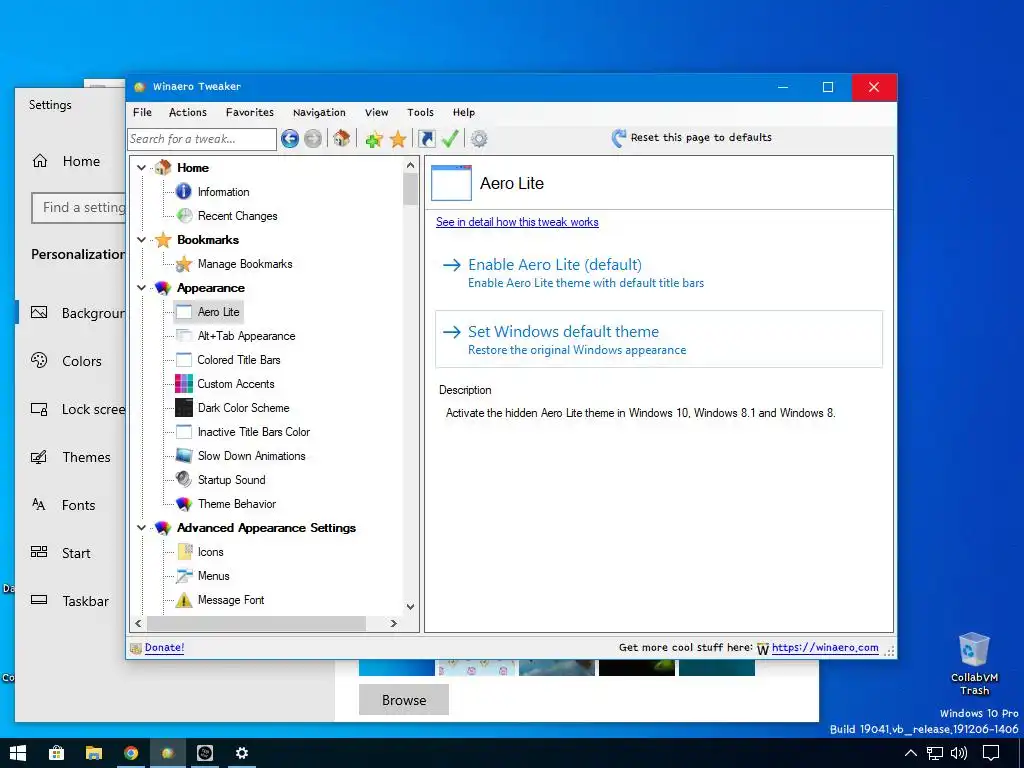Click the Dark Color Scheme icon
The image size is (1024, 768).
click(x=184, y=408)
